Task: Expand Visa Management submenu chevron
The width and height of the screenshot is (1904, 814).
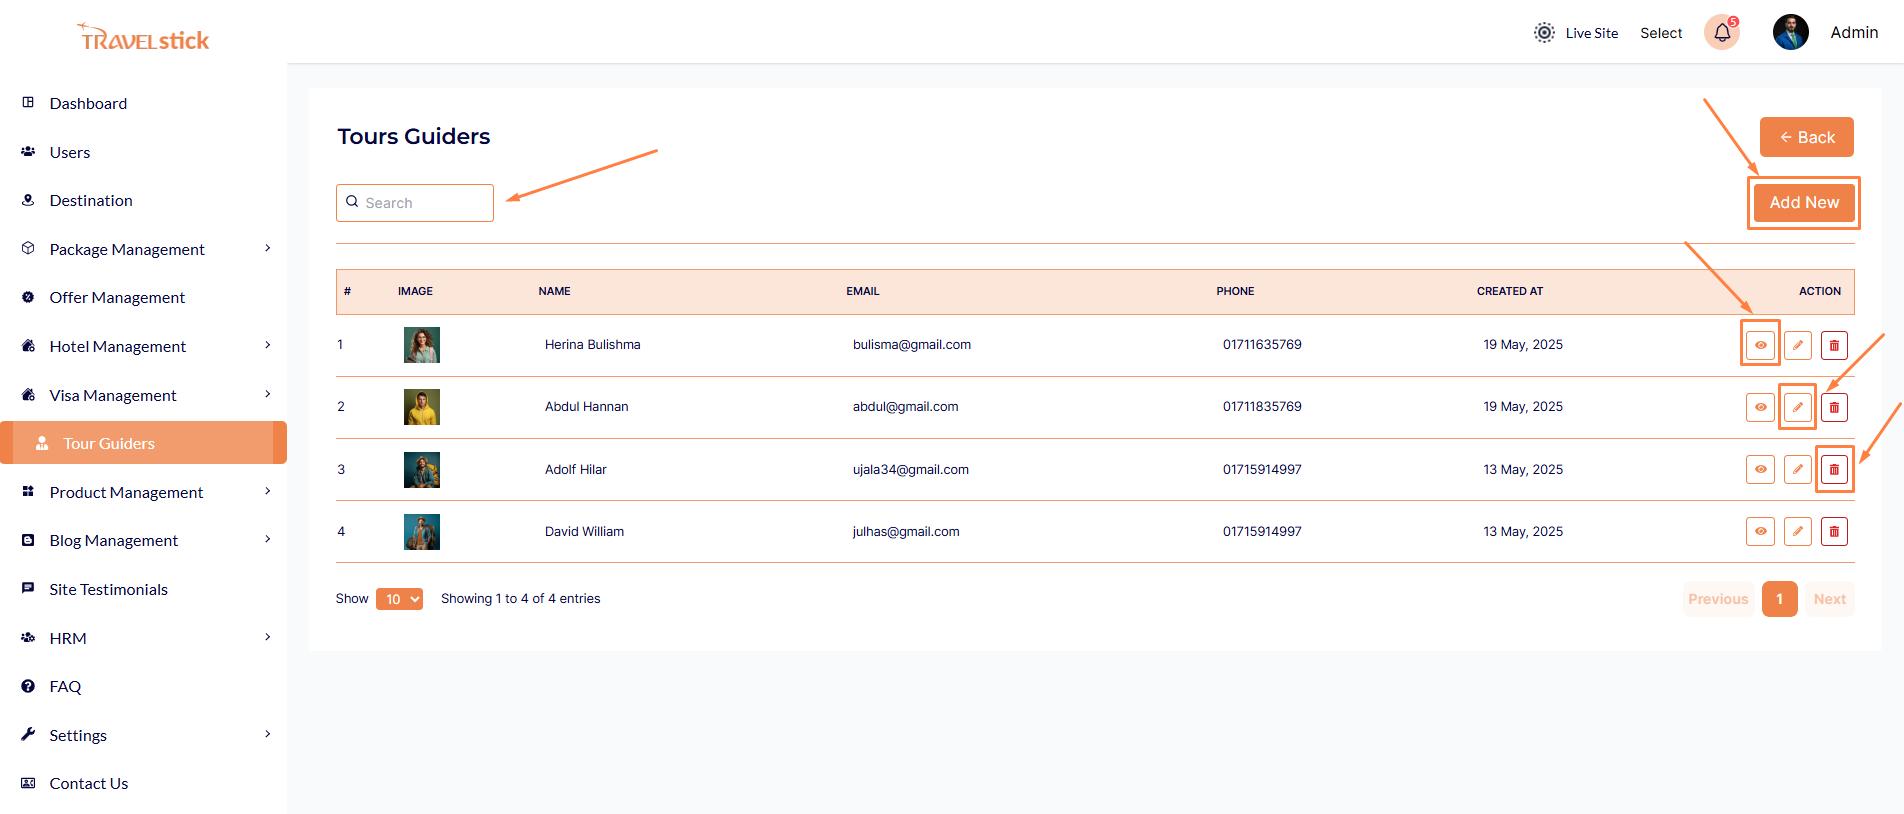Action: pos(267,394)
